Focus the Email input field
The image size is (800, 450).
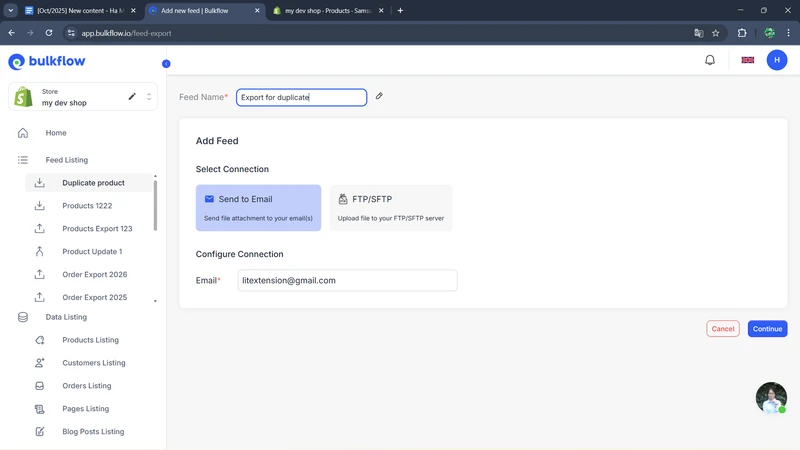point(347,280)
